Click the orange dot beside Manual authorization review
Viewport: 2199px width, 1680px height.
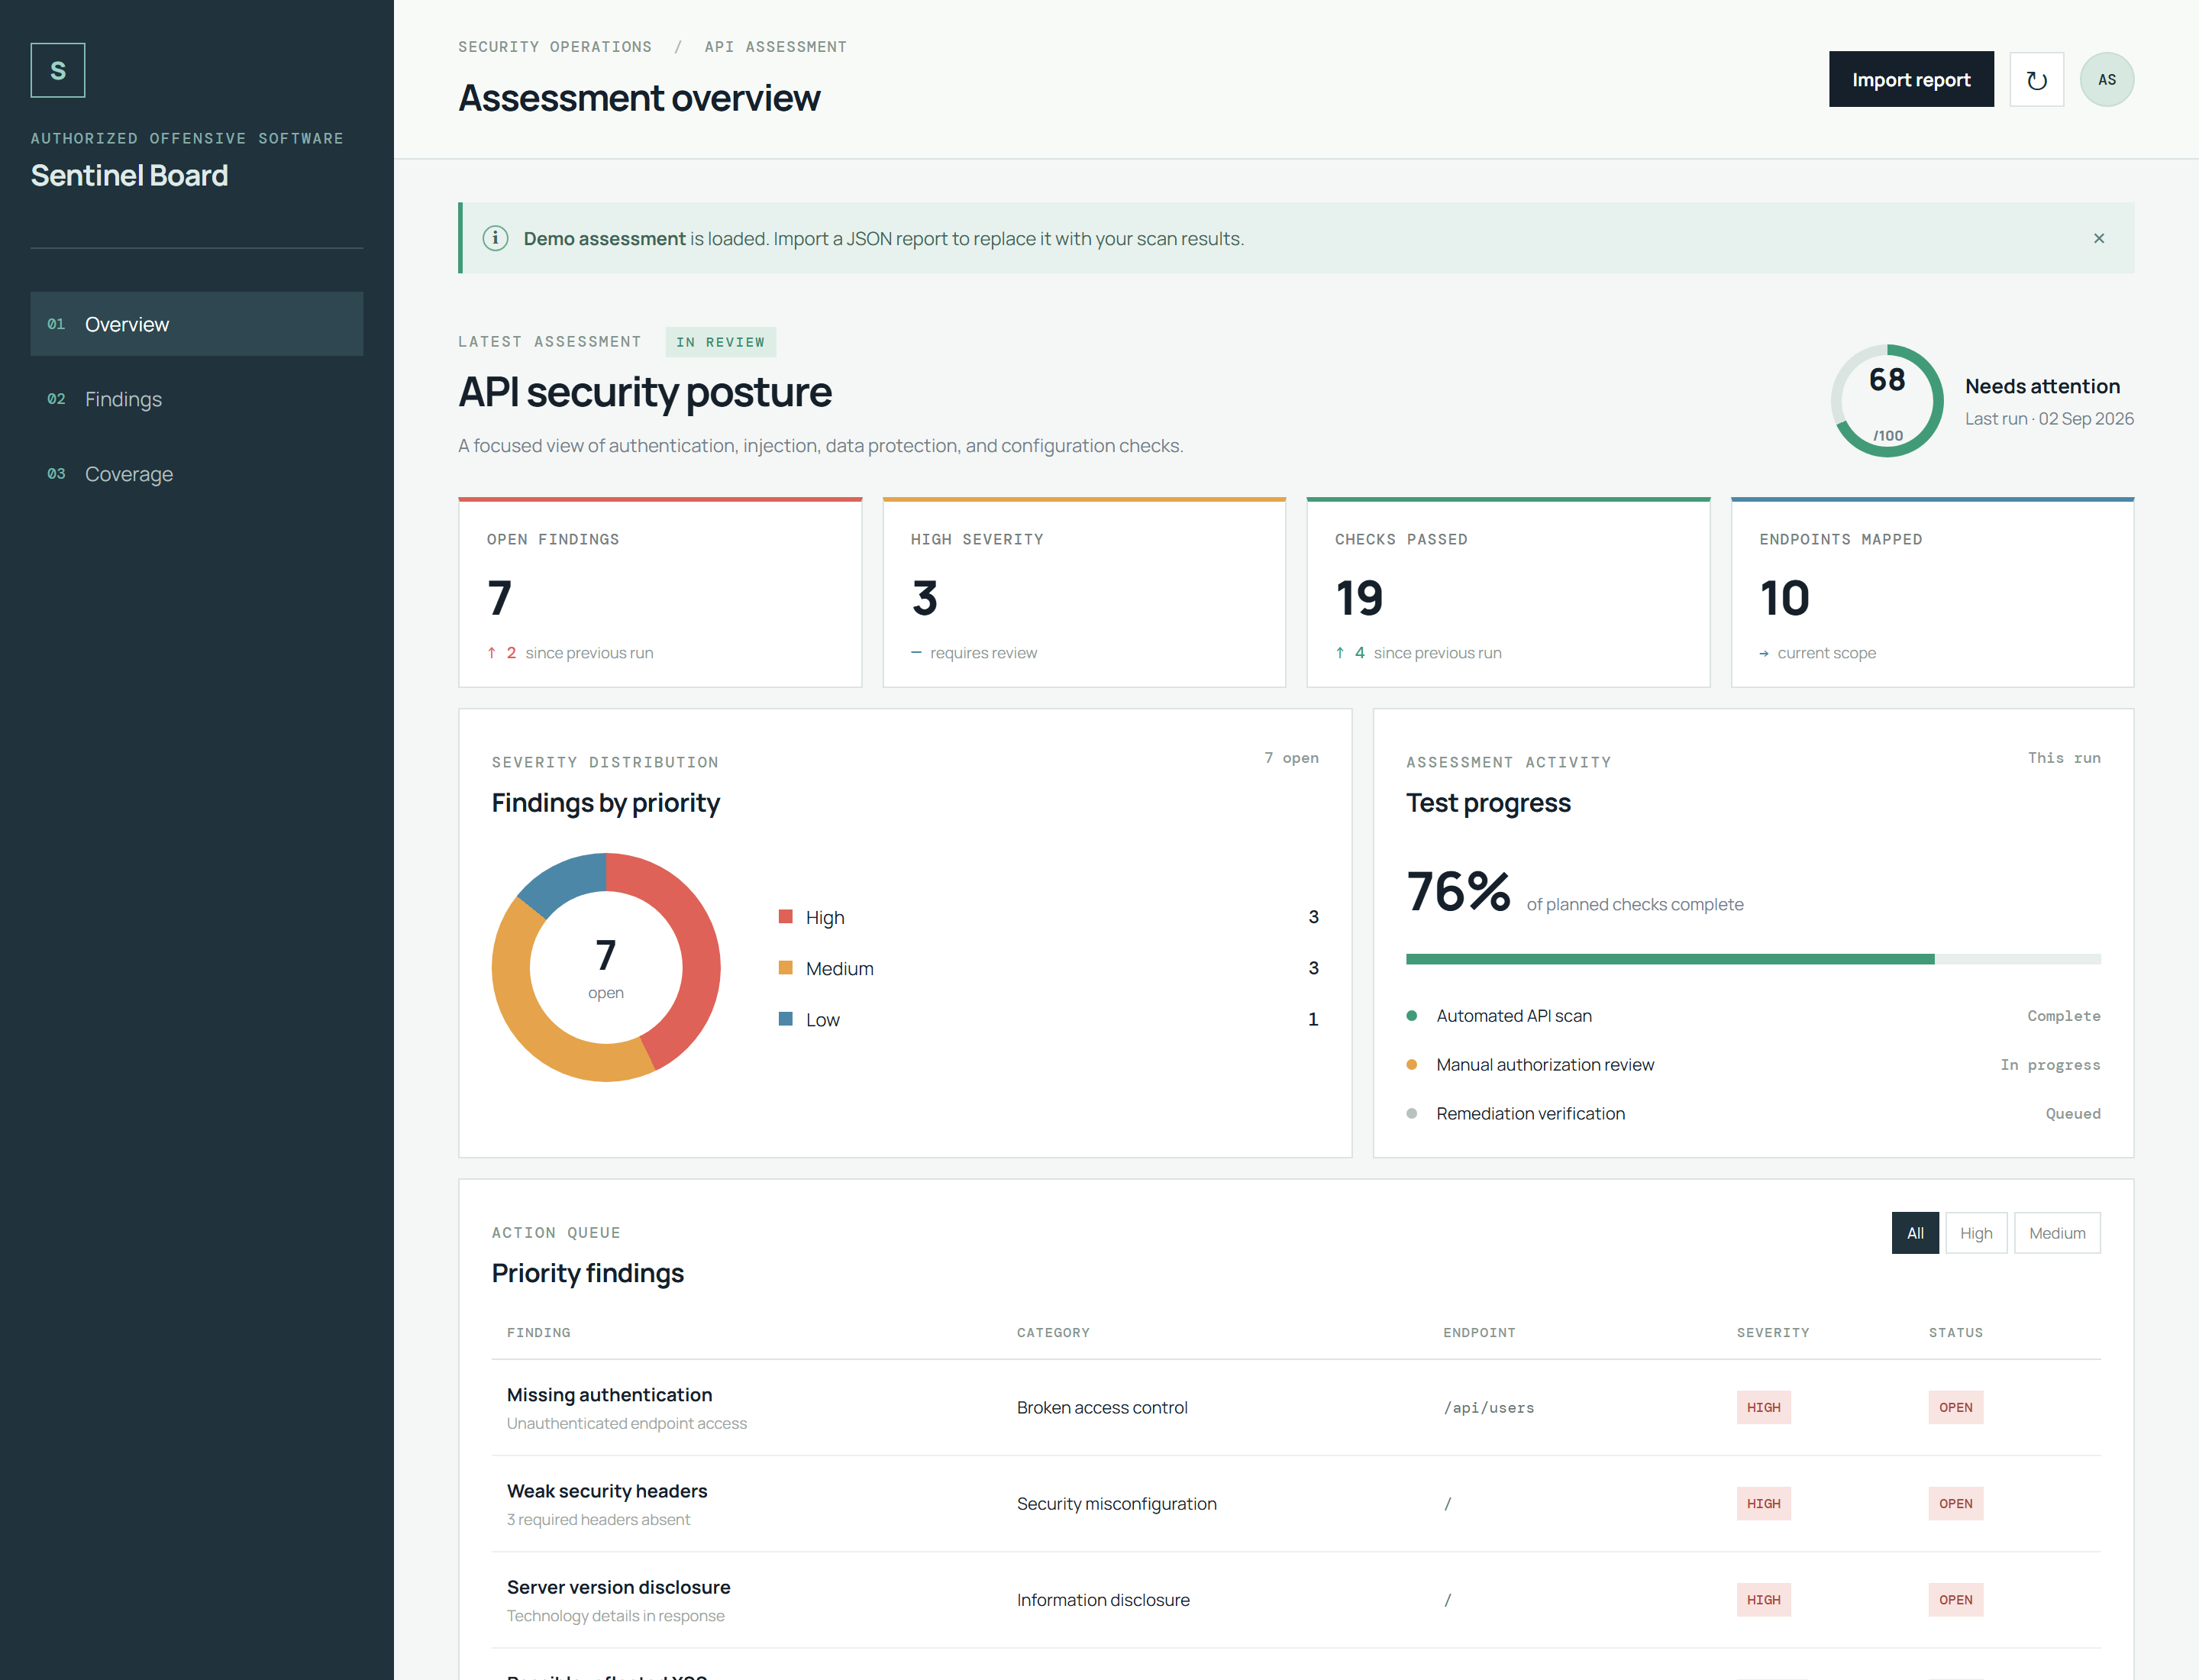point(1411,1065)
